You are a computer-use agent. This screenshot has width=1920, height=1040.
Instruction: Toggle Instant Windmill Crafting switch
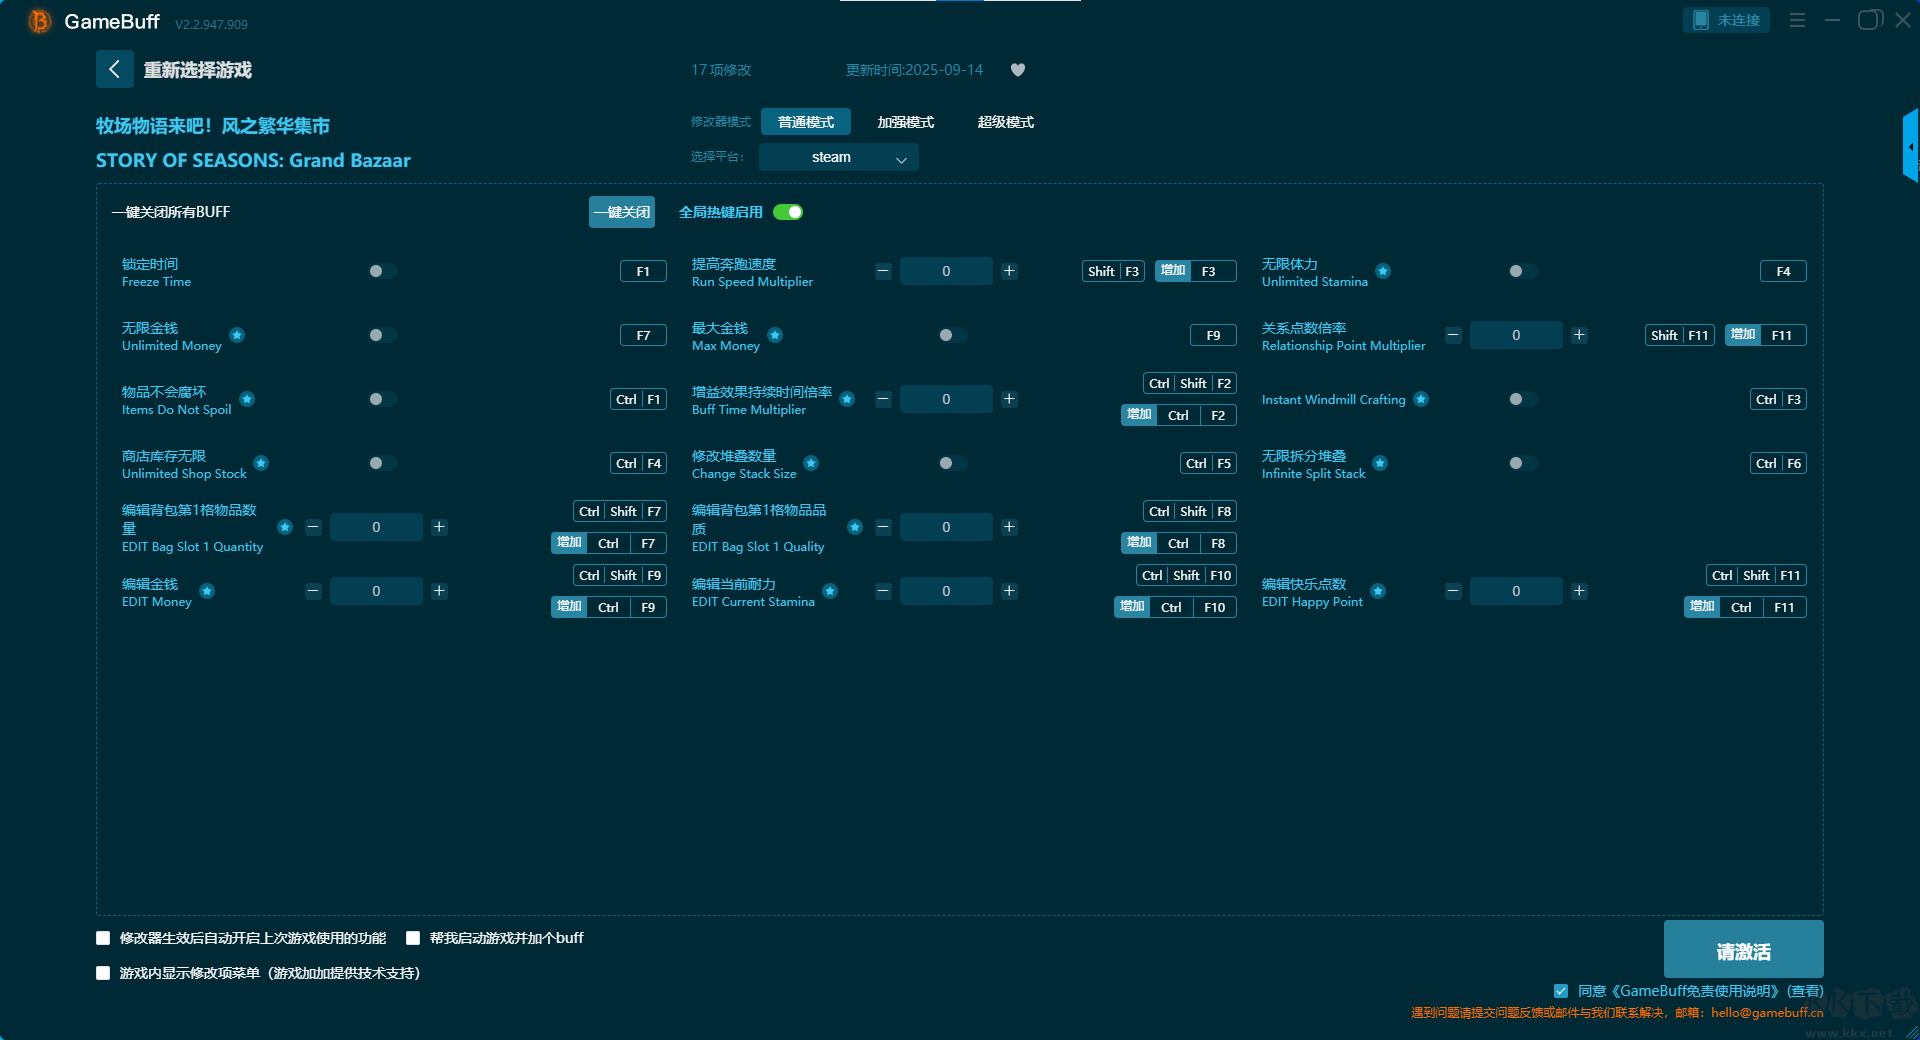1522,399
